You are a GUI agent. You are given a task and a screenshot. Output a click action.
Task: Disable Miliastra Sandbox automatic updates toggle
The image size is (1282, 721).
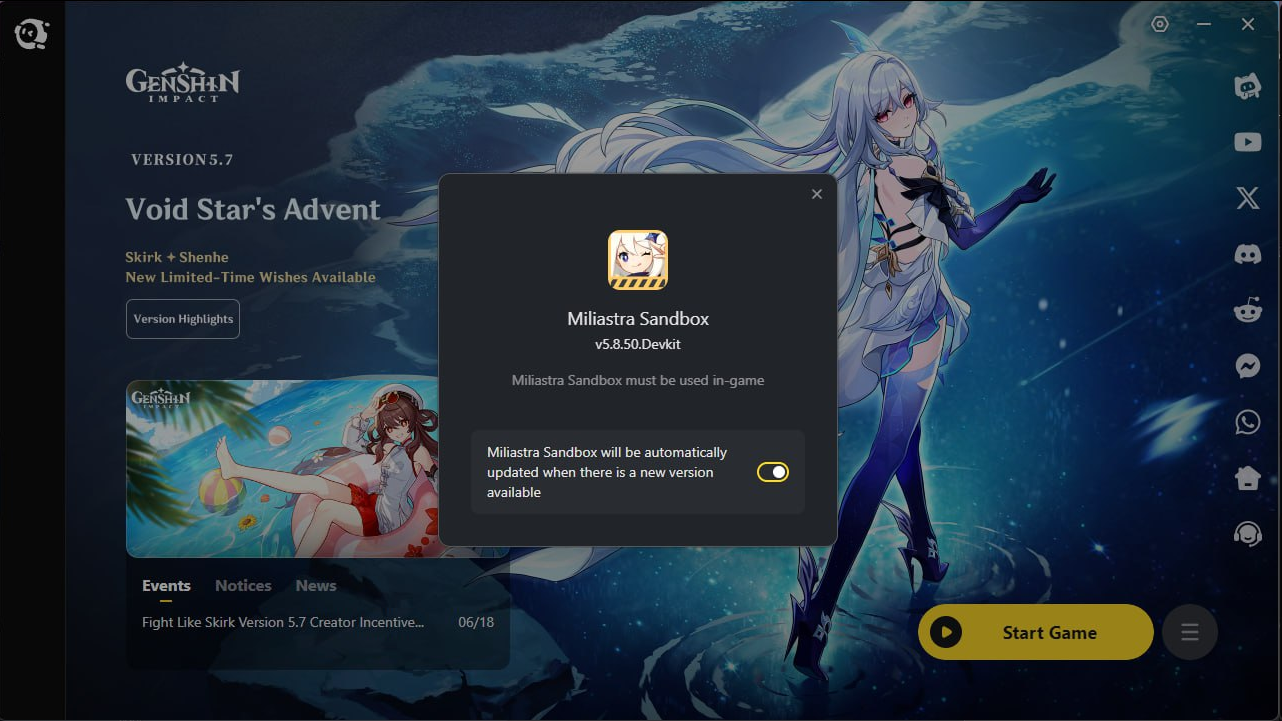pos(773,472)
